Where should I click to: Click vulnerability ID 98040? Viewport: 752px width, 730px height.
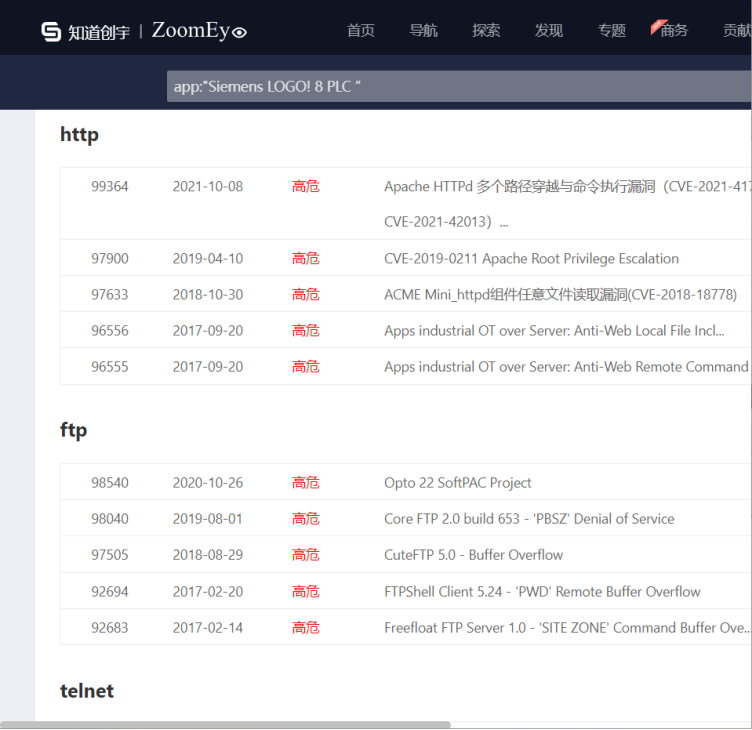(x=110, y=518)
